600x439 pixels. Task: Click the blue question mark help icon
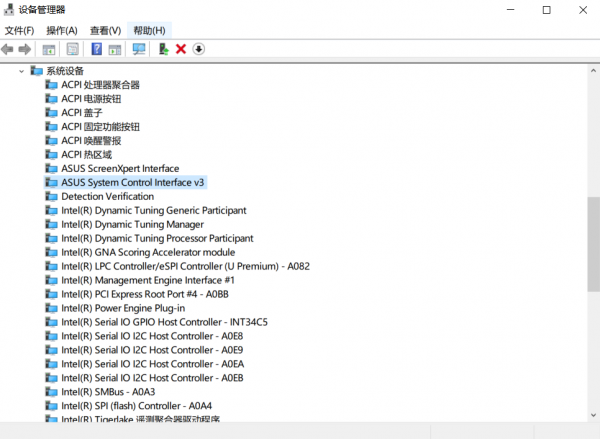click(x=97, y=49)
